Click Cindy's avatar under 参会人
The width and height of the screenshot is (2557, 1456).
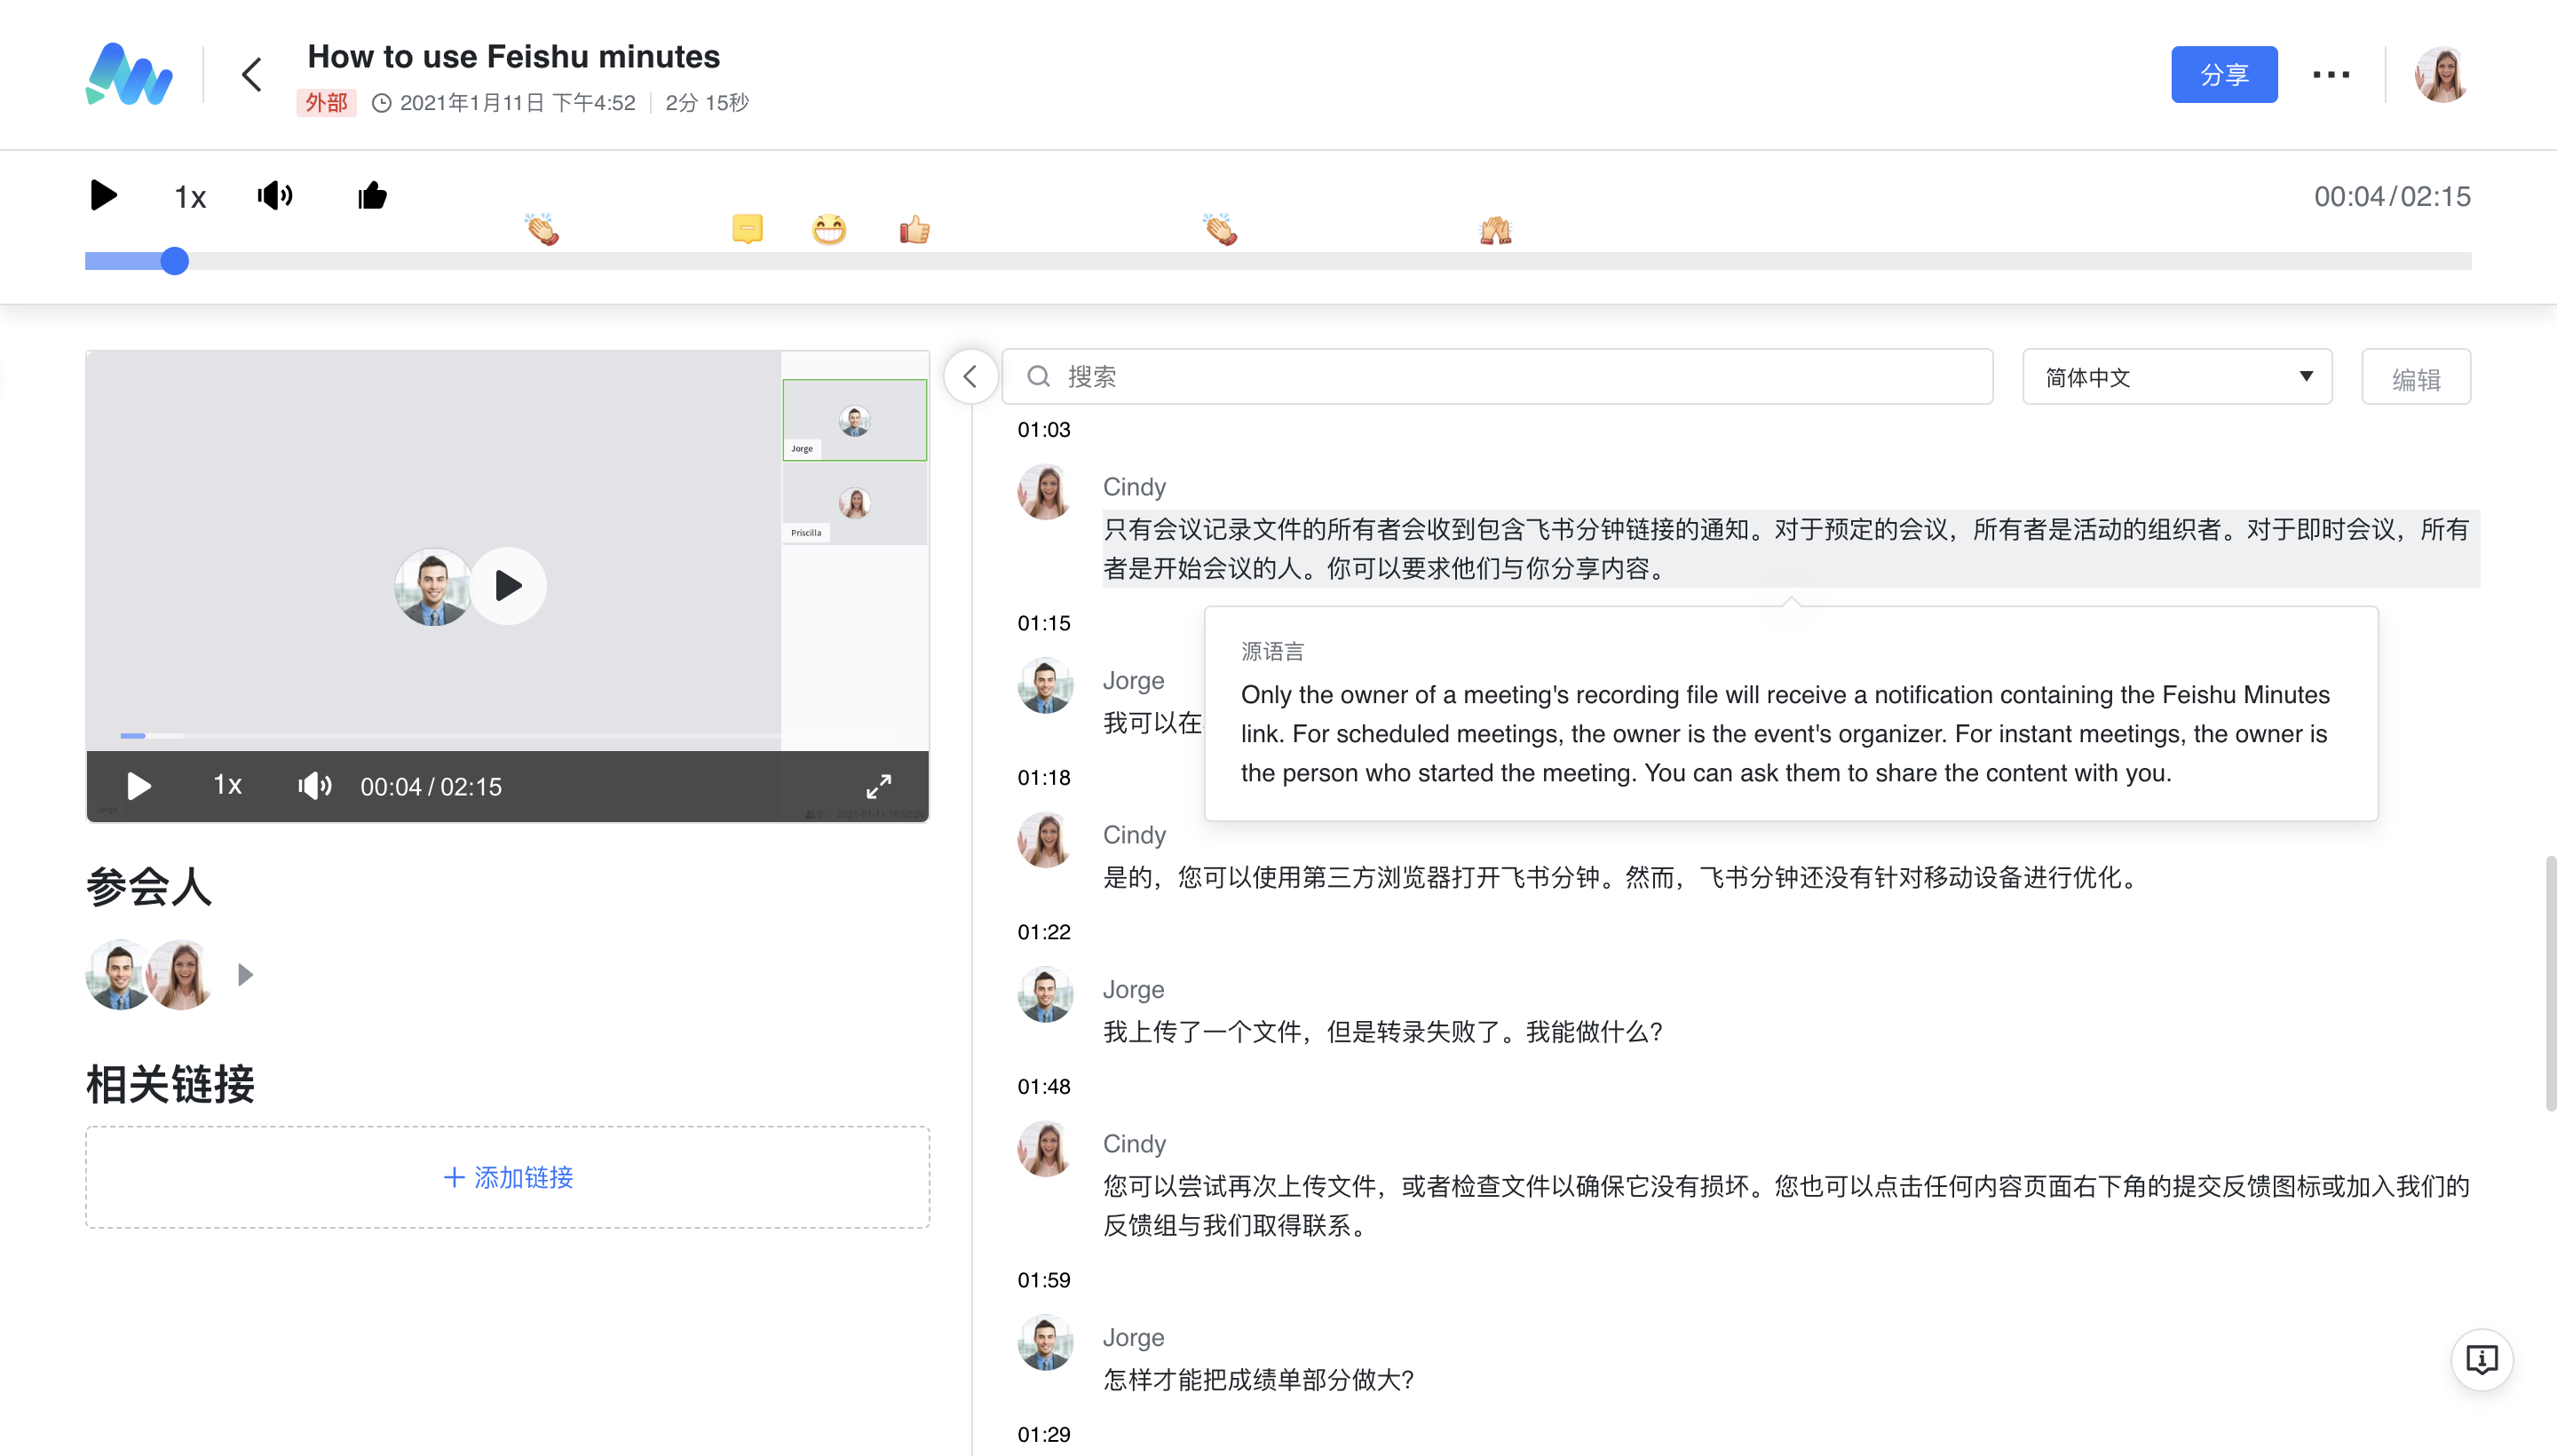181,975
